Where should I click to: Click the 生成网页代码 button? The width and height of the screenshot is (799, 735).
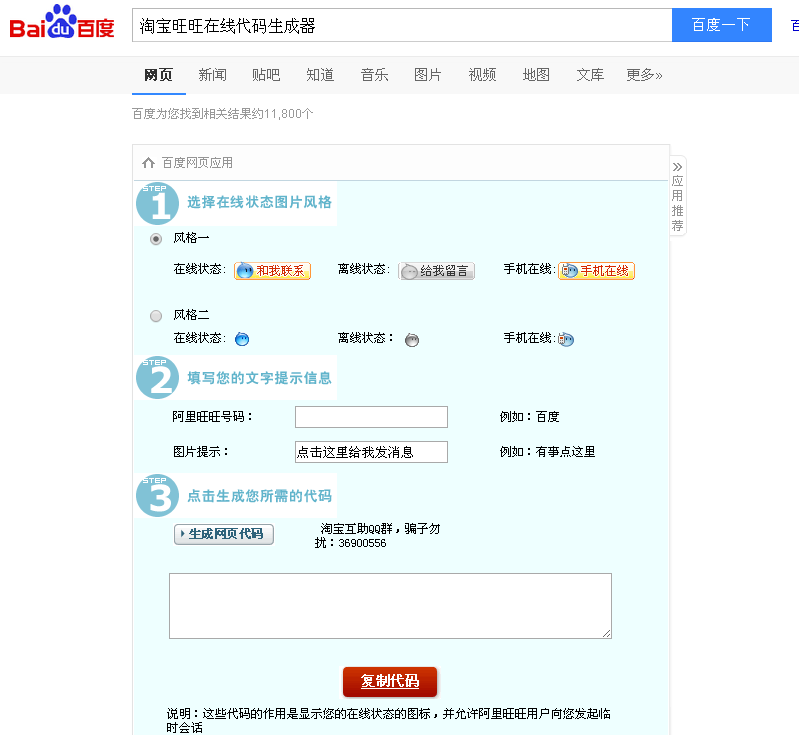tap(224, 534)
